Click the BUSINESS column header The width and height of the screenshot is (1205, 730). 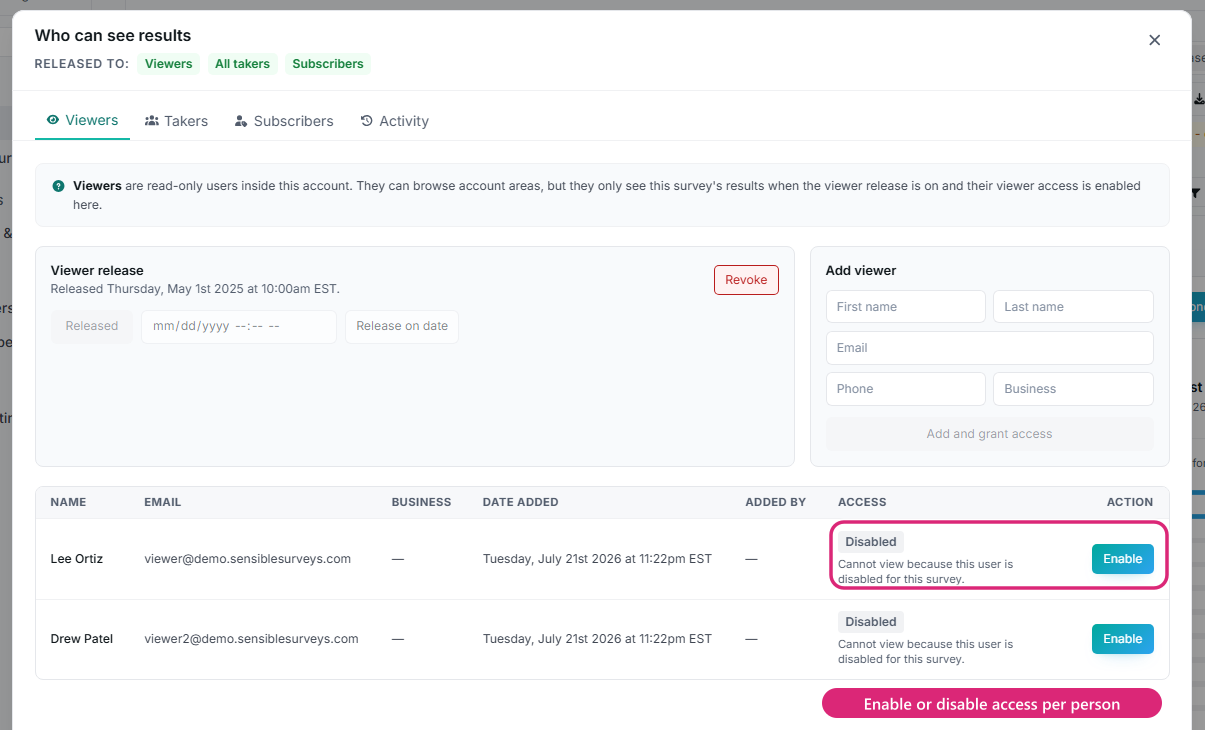(x=421, y=502)
